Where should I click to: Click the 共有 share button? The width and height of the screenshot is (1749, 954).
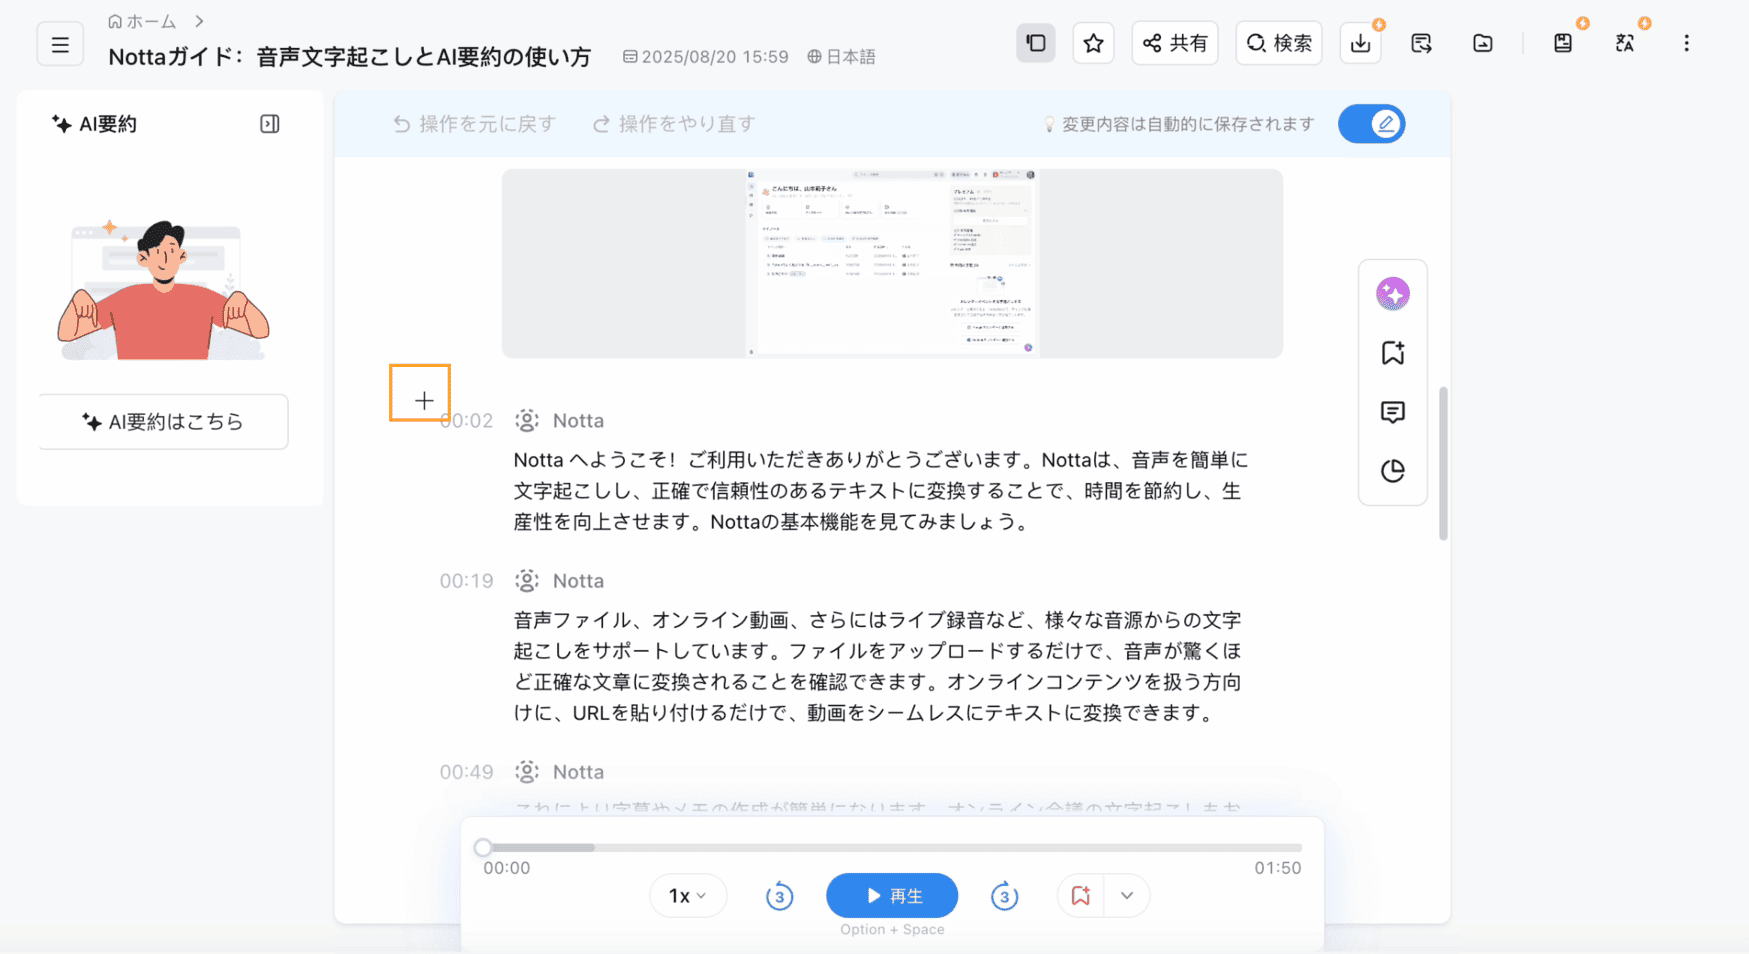point(1175,43)
